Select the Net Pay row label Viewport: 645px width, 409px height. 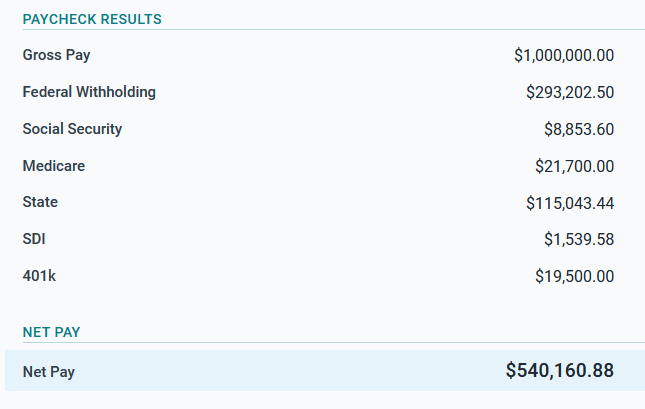click(49, 372)
